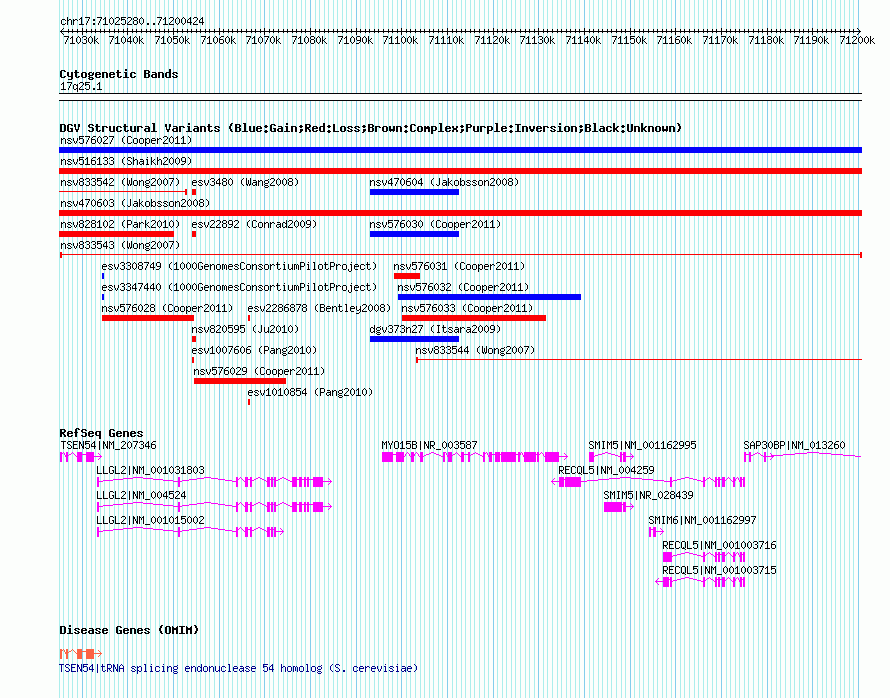The height and width of the screenshot is (698, 890).
Task: Select esv1007606 (Pang2010) label
Action: click(x=254, y=351)
